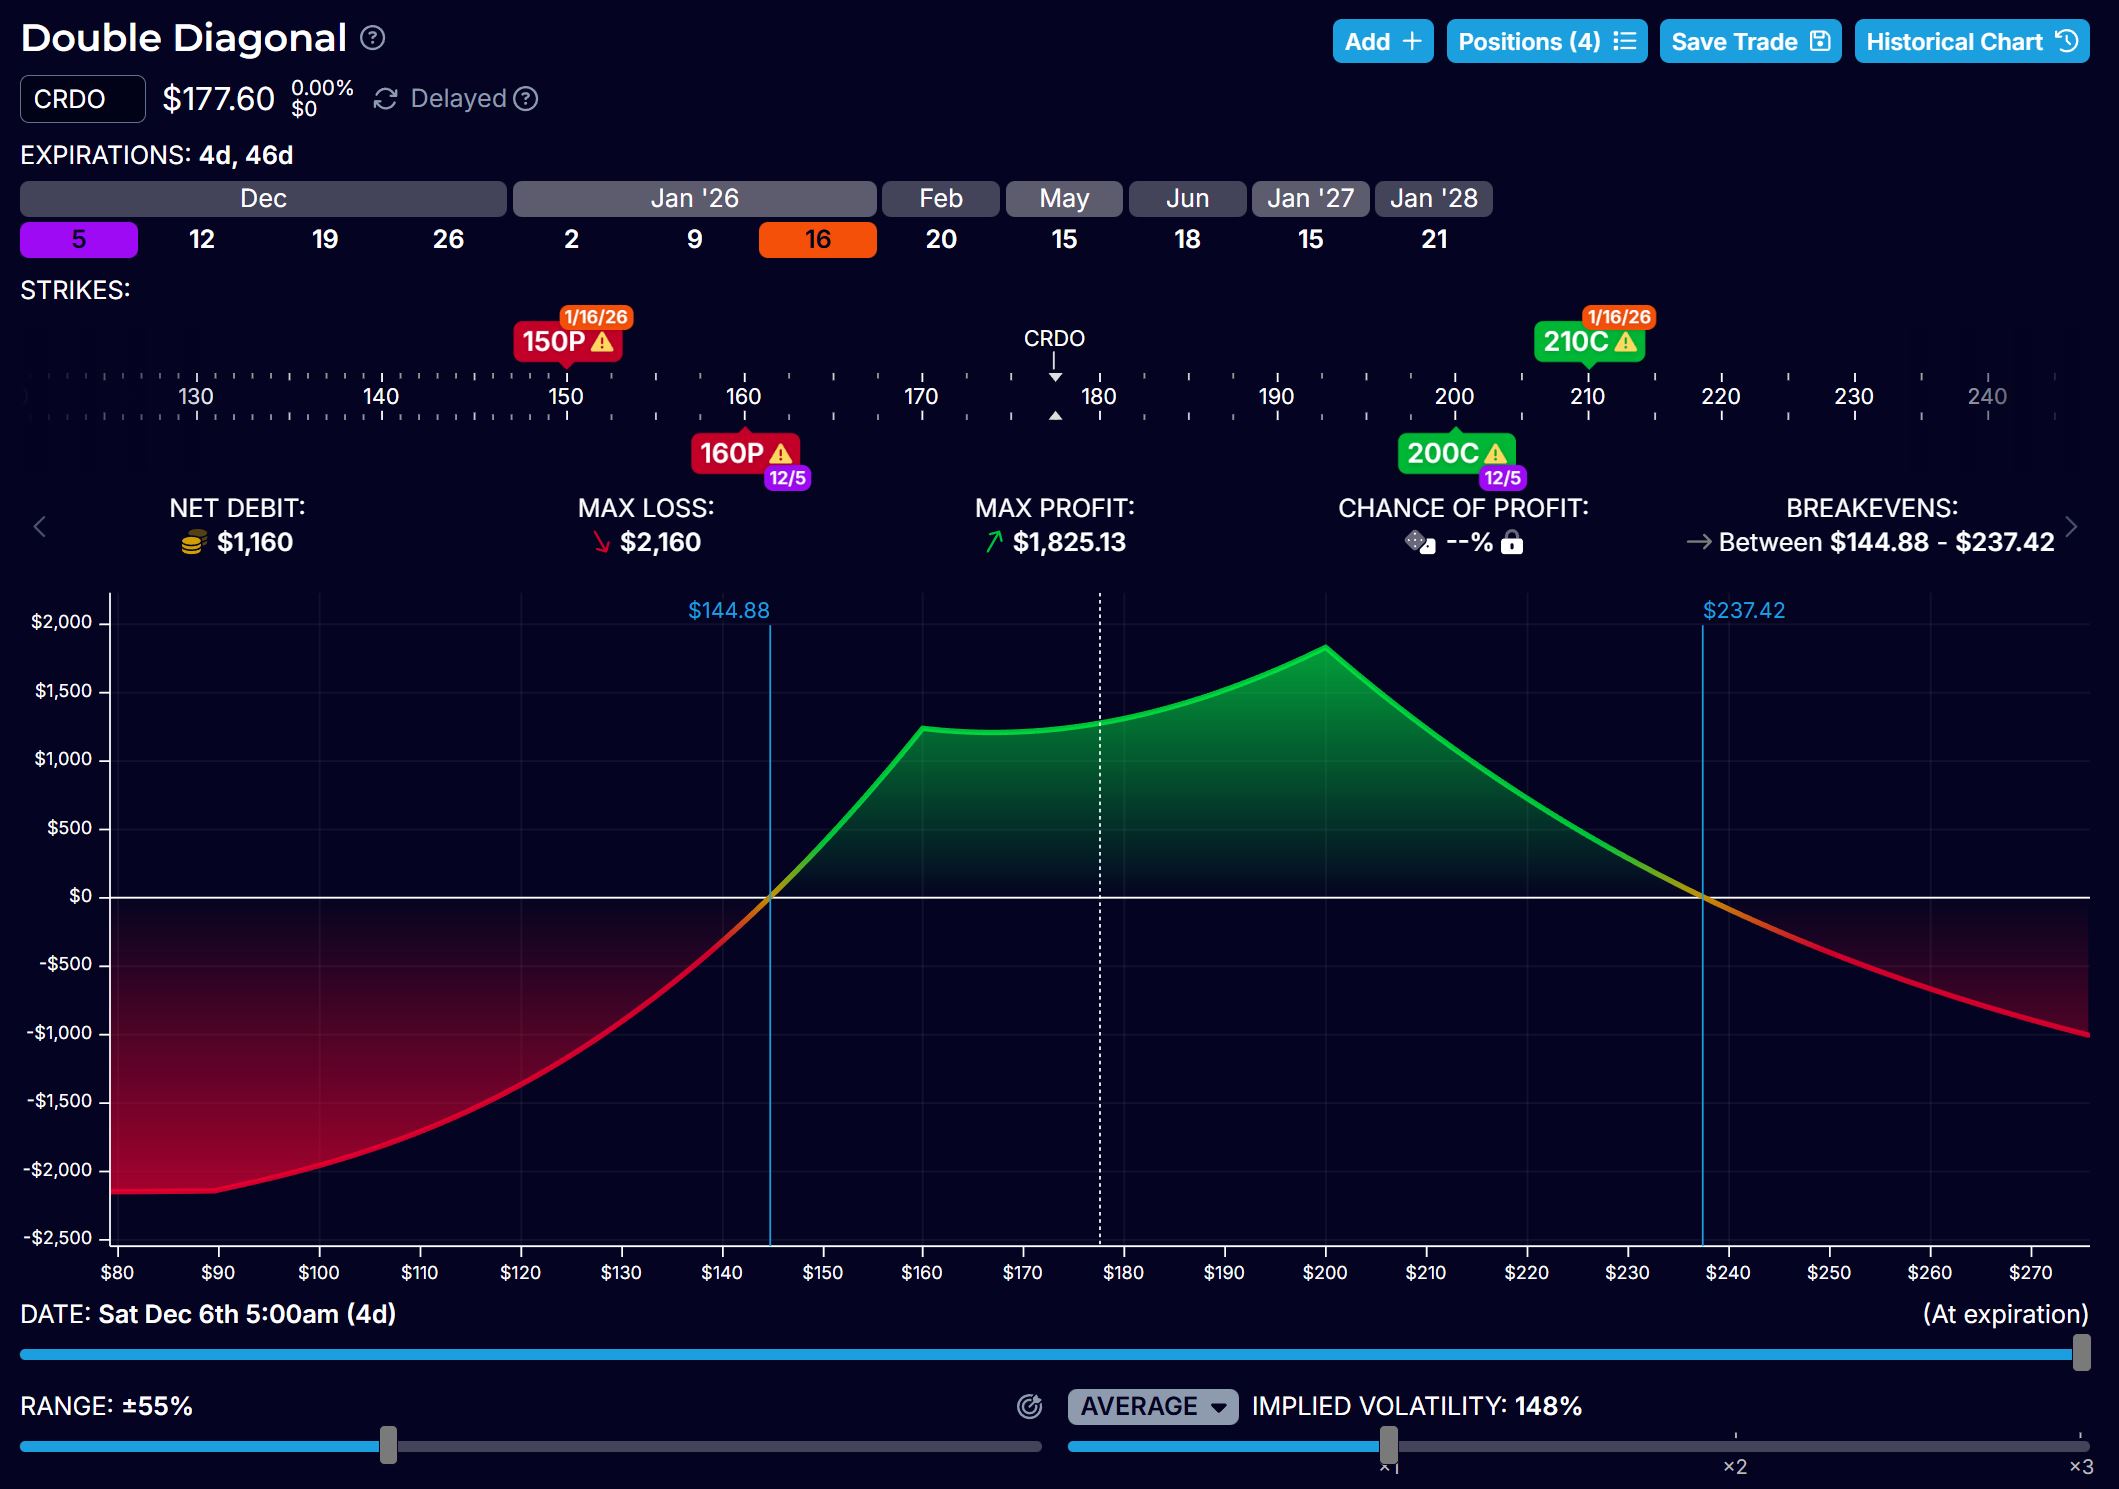Select the Jan '27 expiration month tab
The width and height of the screenshot is (2119, 1489).
pos(1310,199)
